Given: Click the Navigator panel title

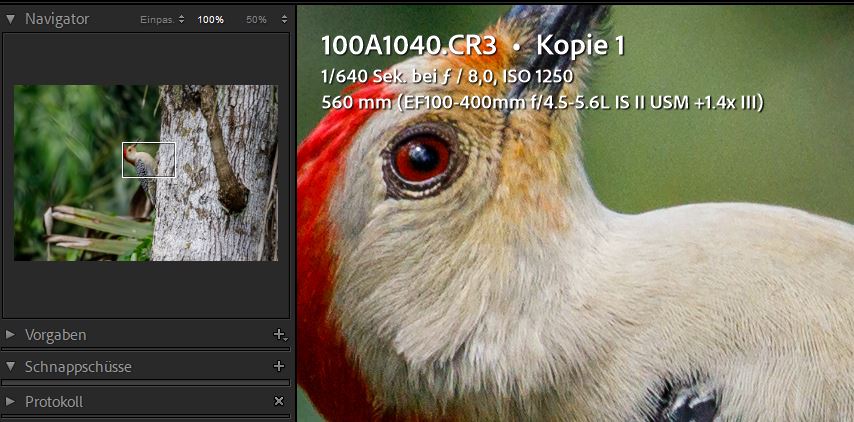Looking at the screenshot, I should 57,19.
